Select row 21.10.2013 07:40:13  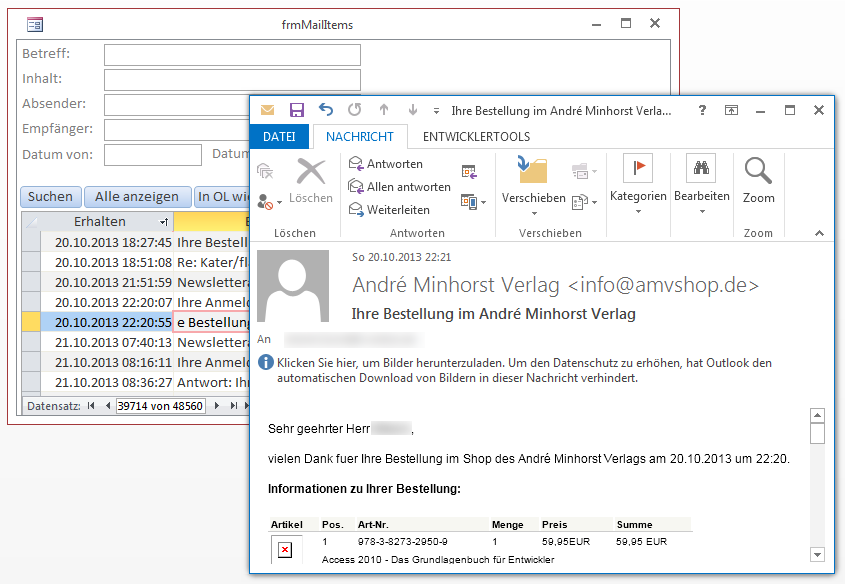31,342
